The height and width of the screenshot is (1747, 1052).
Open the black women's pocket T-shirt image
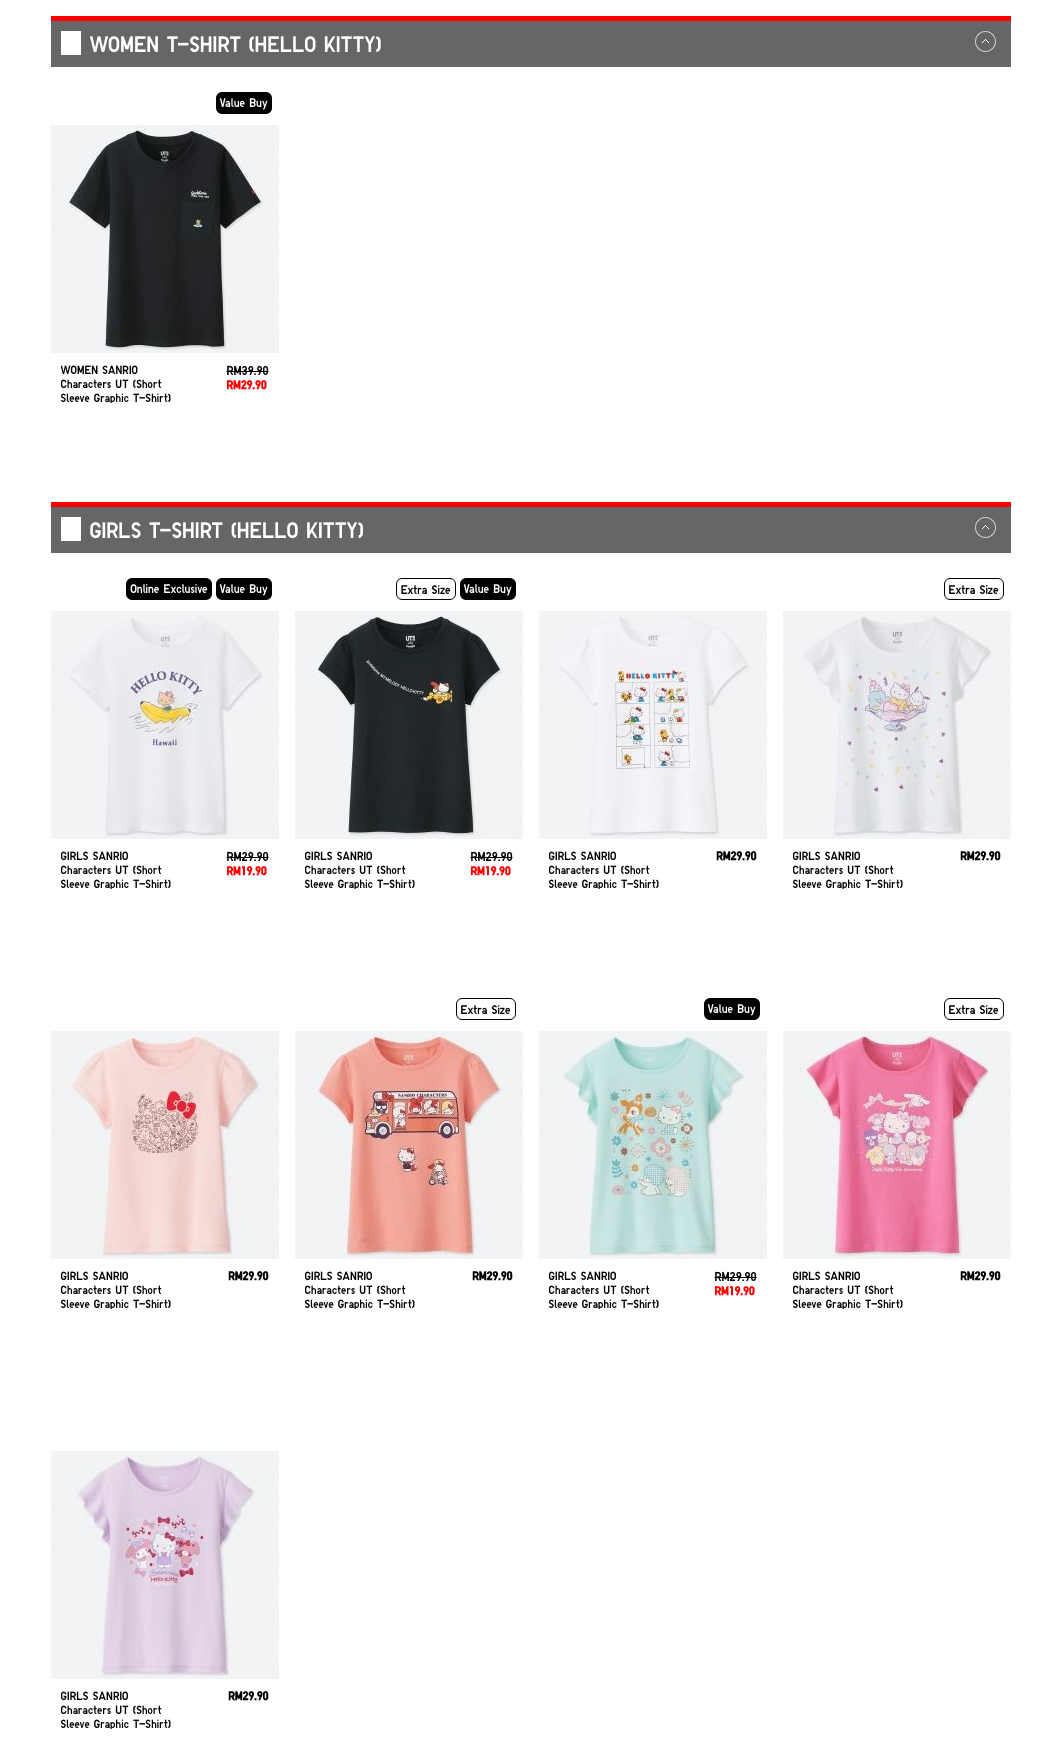[165, 239]
